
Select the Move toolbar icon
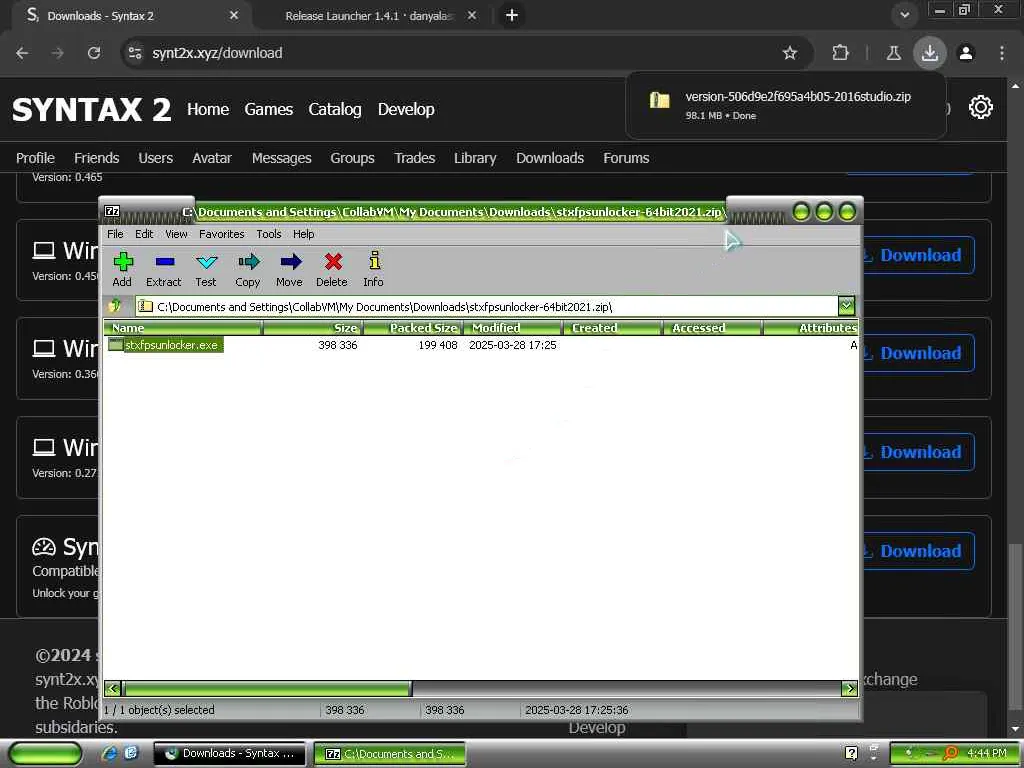pyautogui.click(x=289, y=270)
